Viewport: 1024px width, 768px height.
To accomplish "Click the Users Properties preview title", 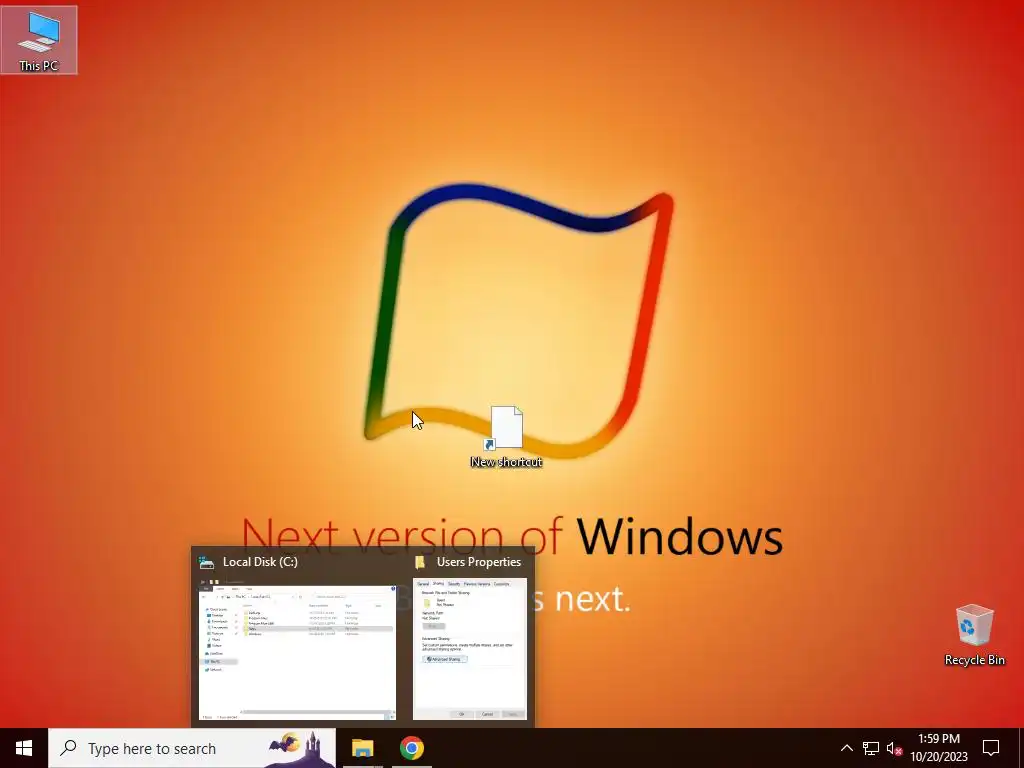I will coord(479,562).
